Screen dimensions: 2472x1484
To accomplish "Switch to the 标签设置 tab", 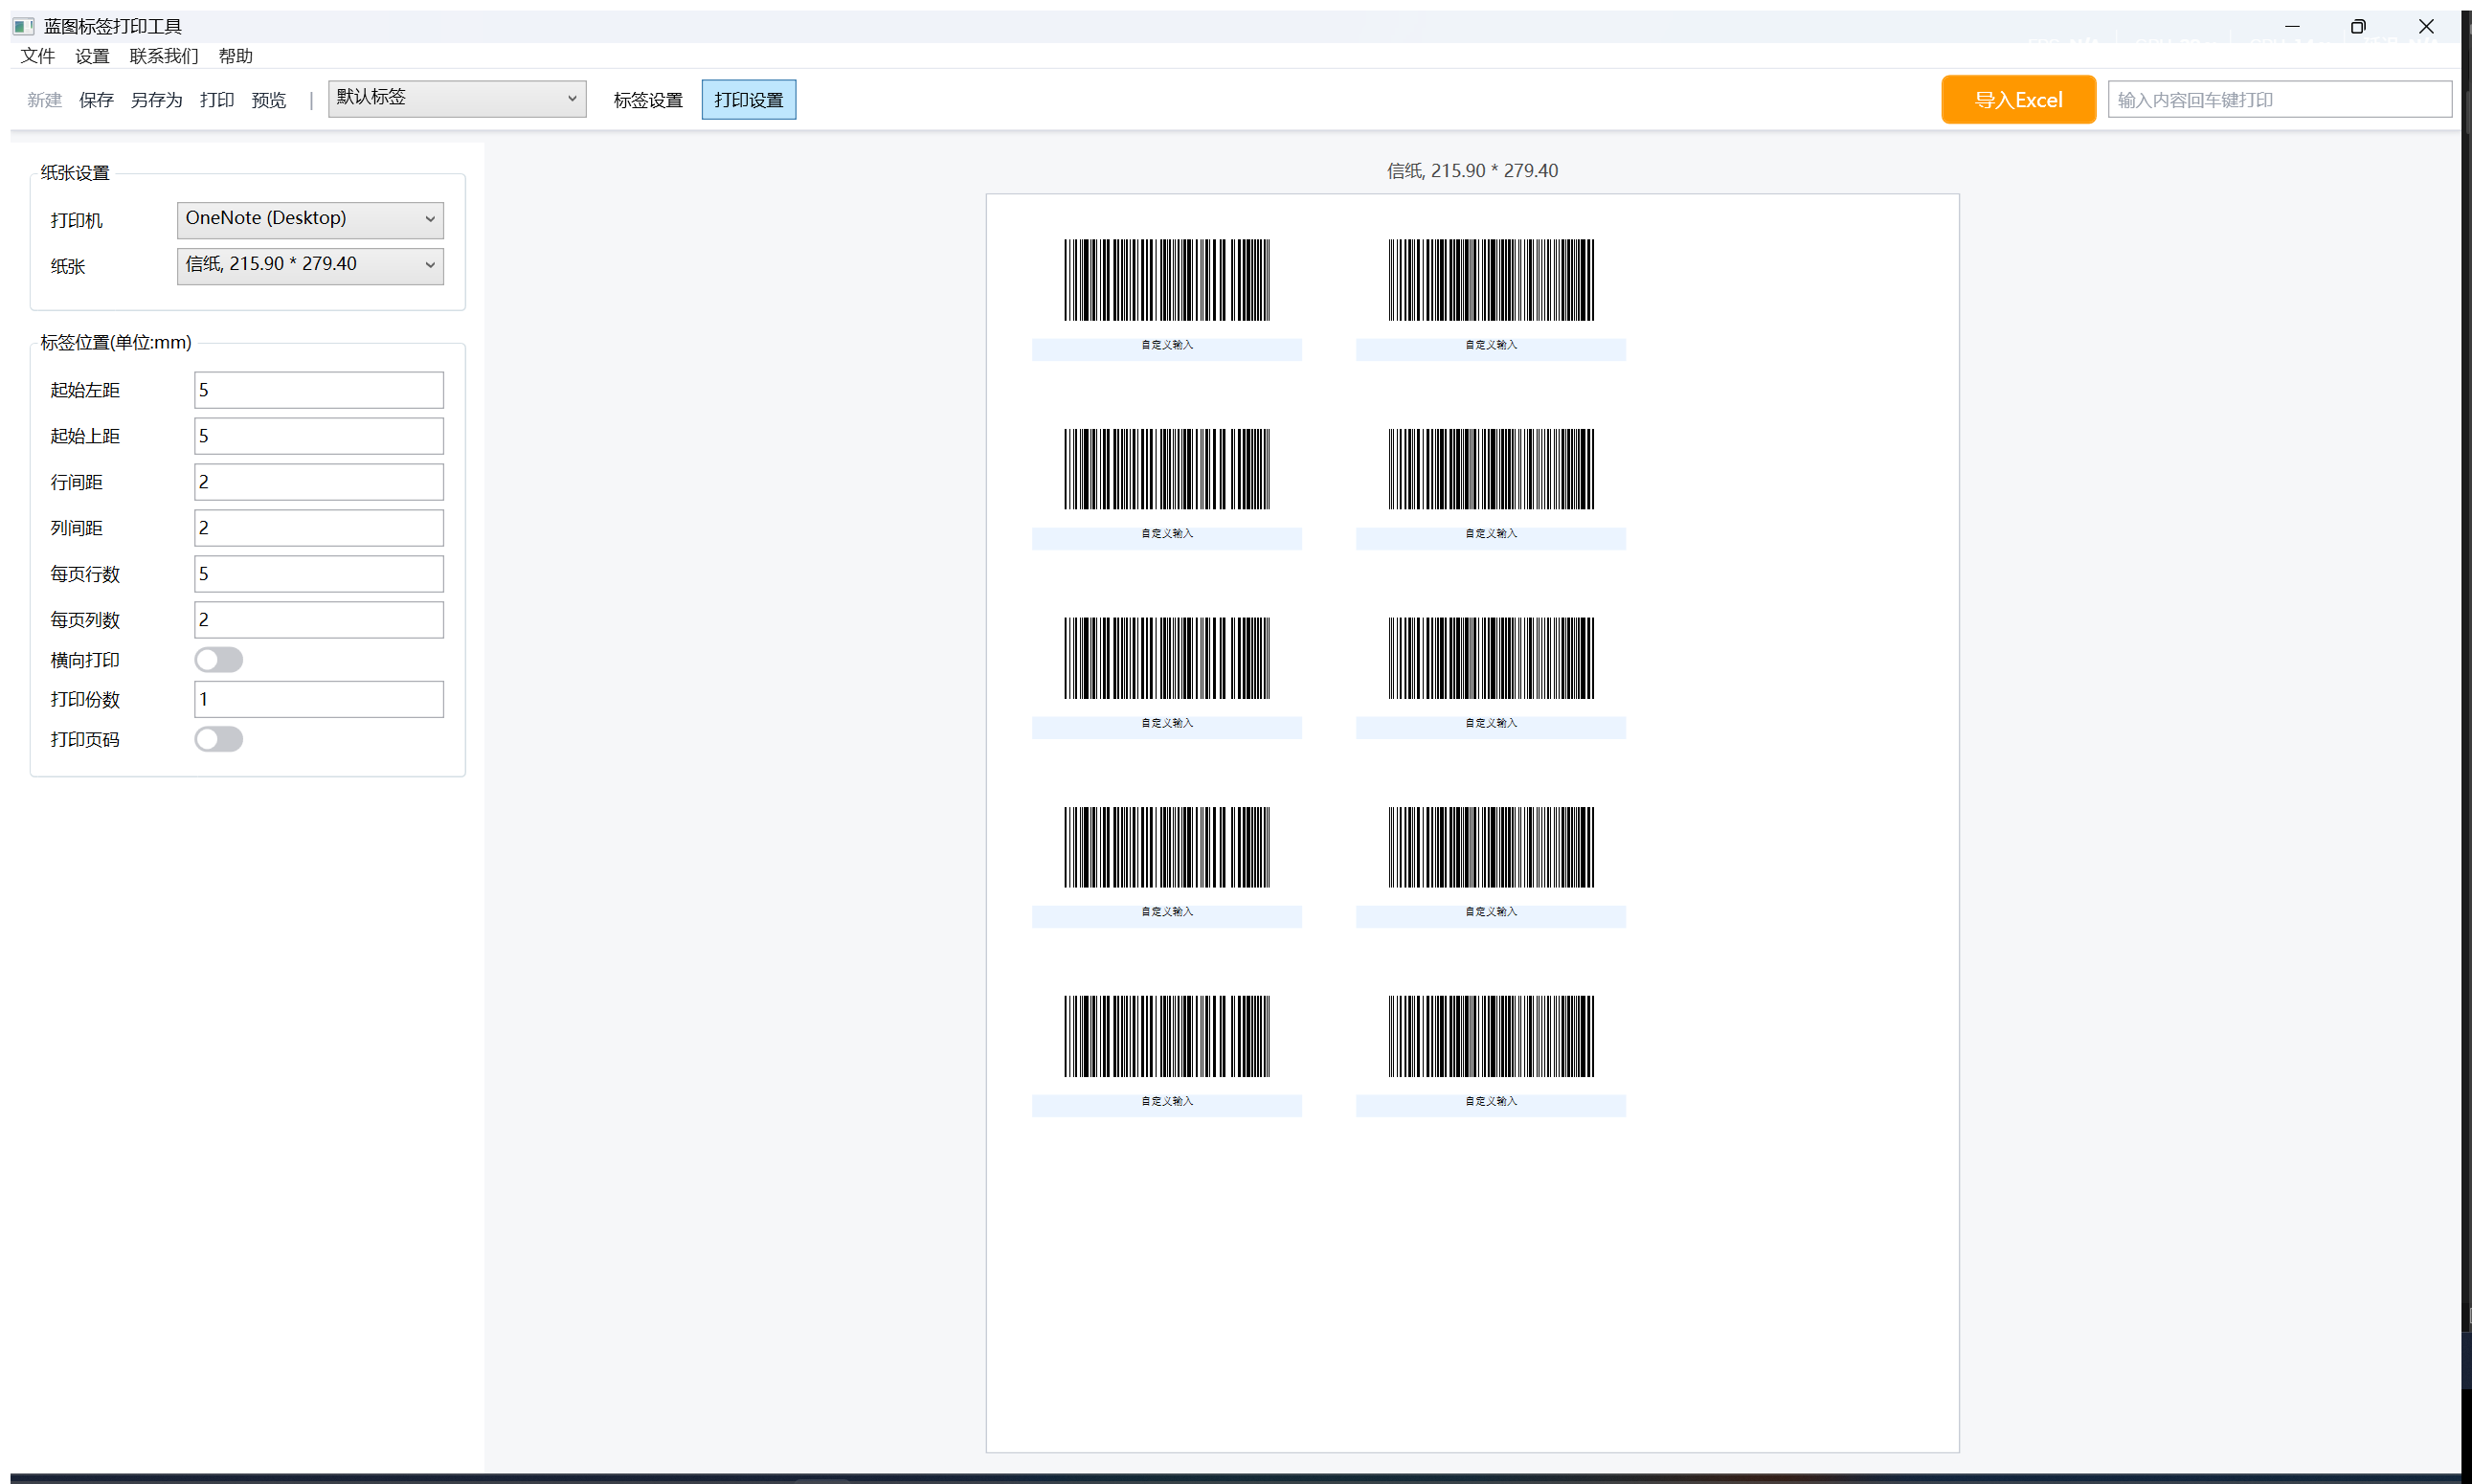I will click(648, 100).
